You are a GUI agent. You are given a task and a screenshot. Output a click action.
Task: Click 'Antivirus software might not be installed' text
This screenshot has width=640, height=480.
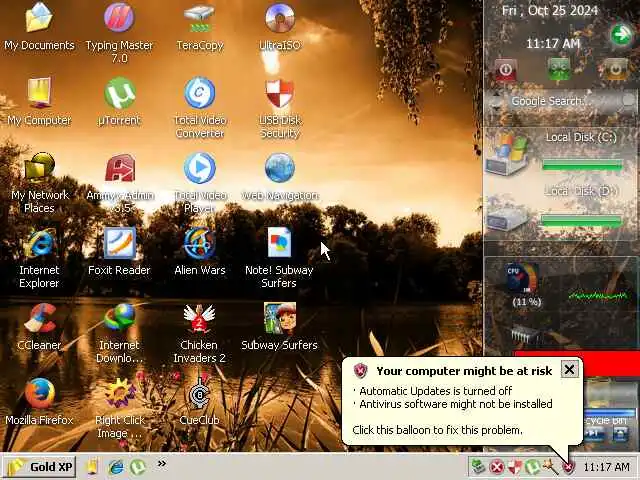[x=456, y=404]
